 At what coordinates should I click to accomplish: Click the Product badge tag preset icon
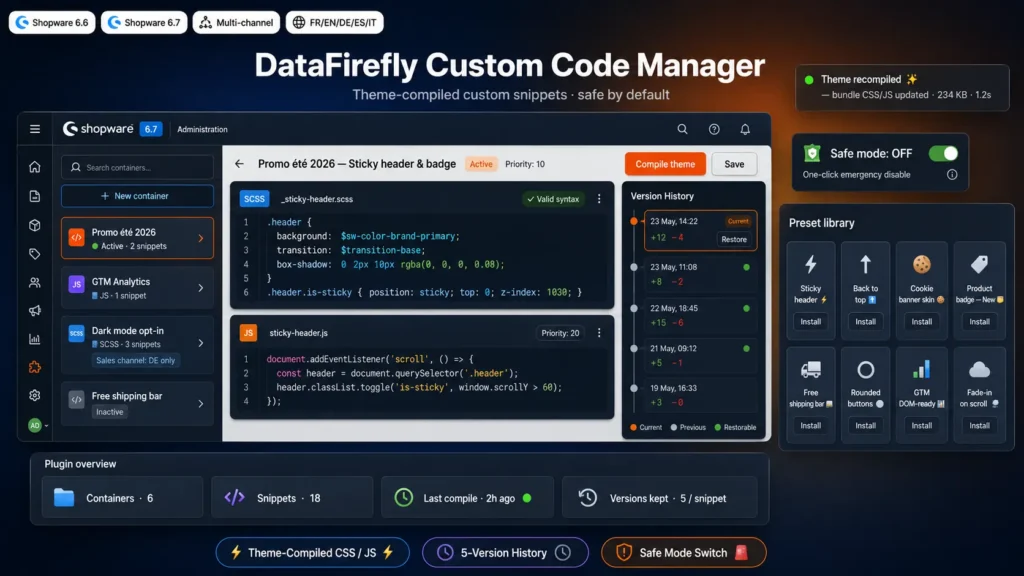pos(979,264)
